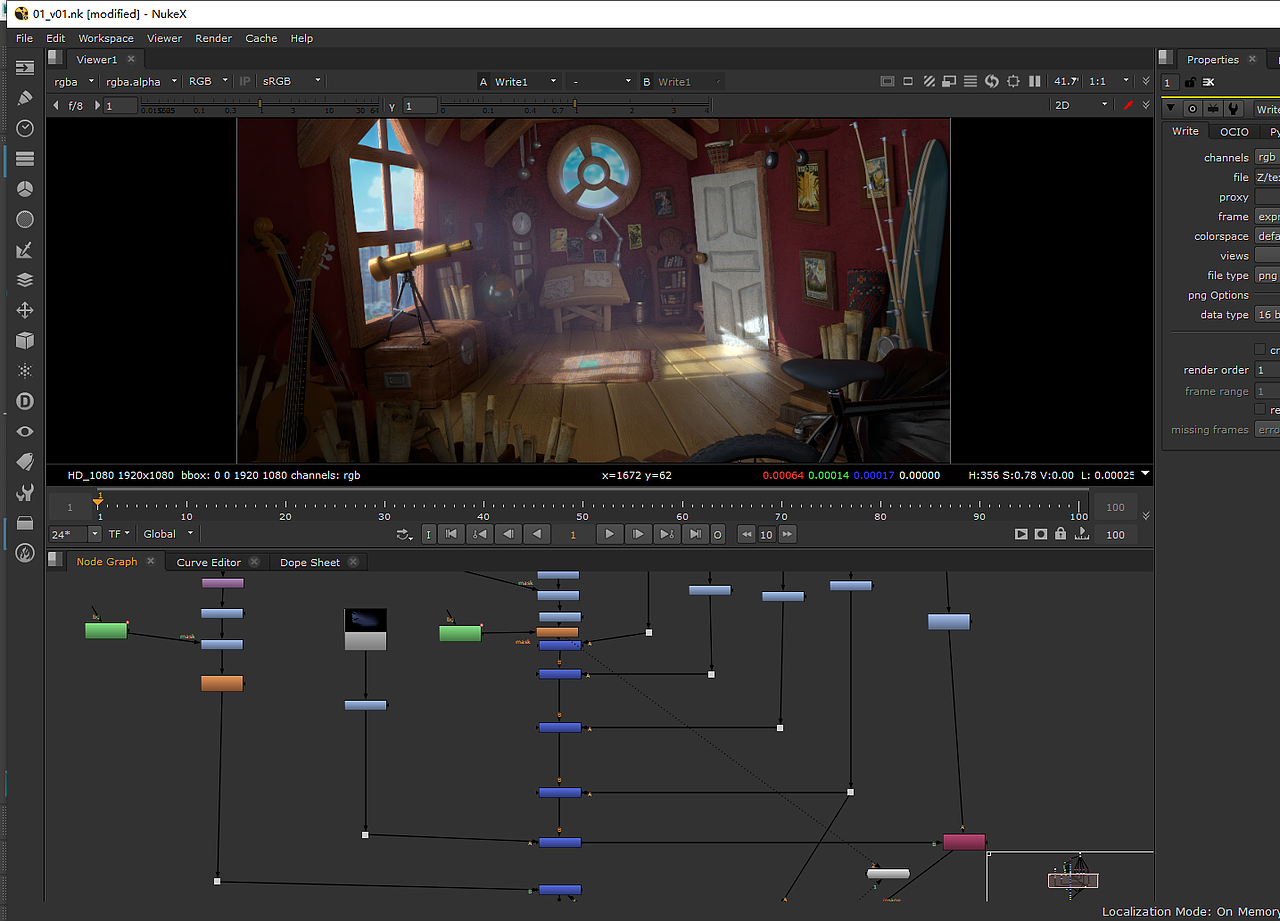The image size is (1280, 921).
Task: Click the OCIO tab in Write properties
Action: tap(1234, 131)
